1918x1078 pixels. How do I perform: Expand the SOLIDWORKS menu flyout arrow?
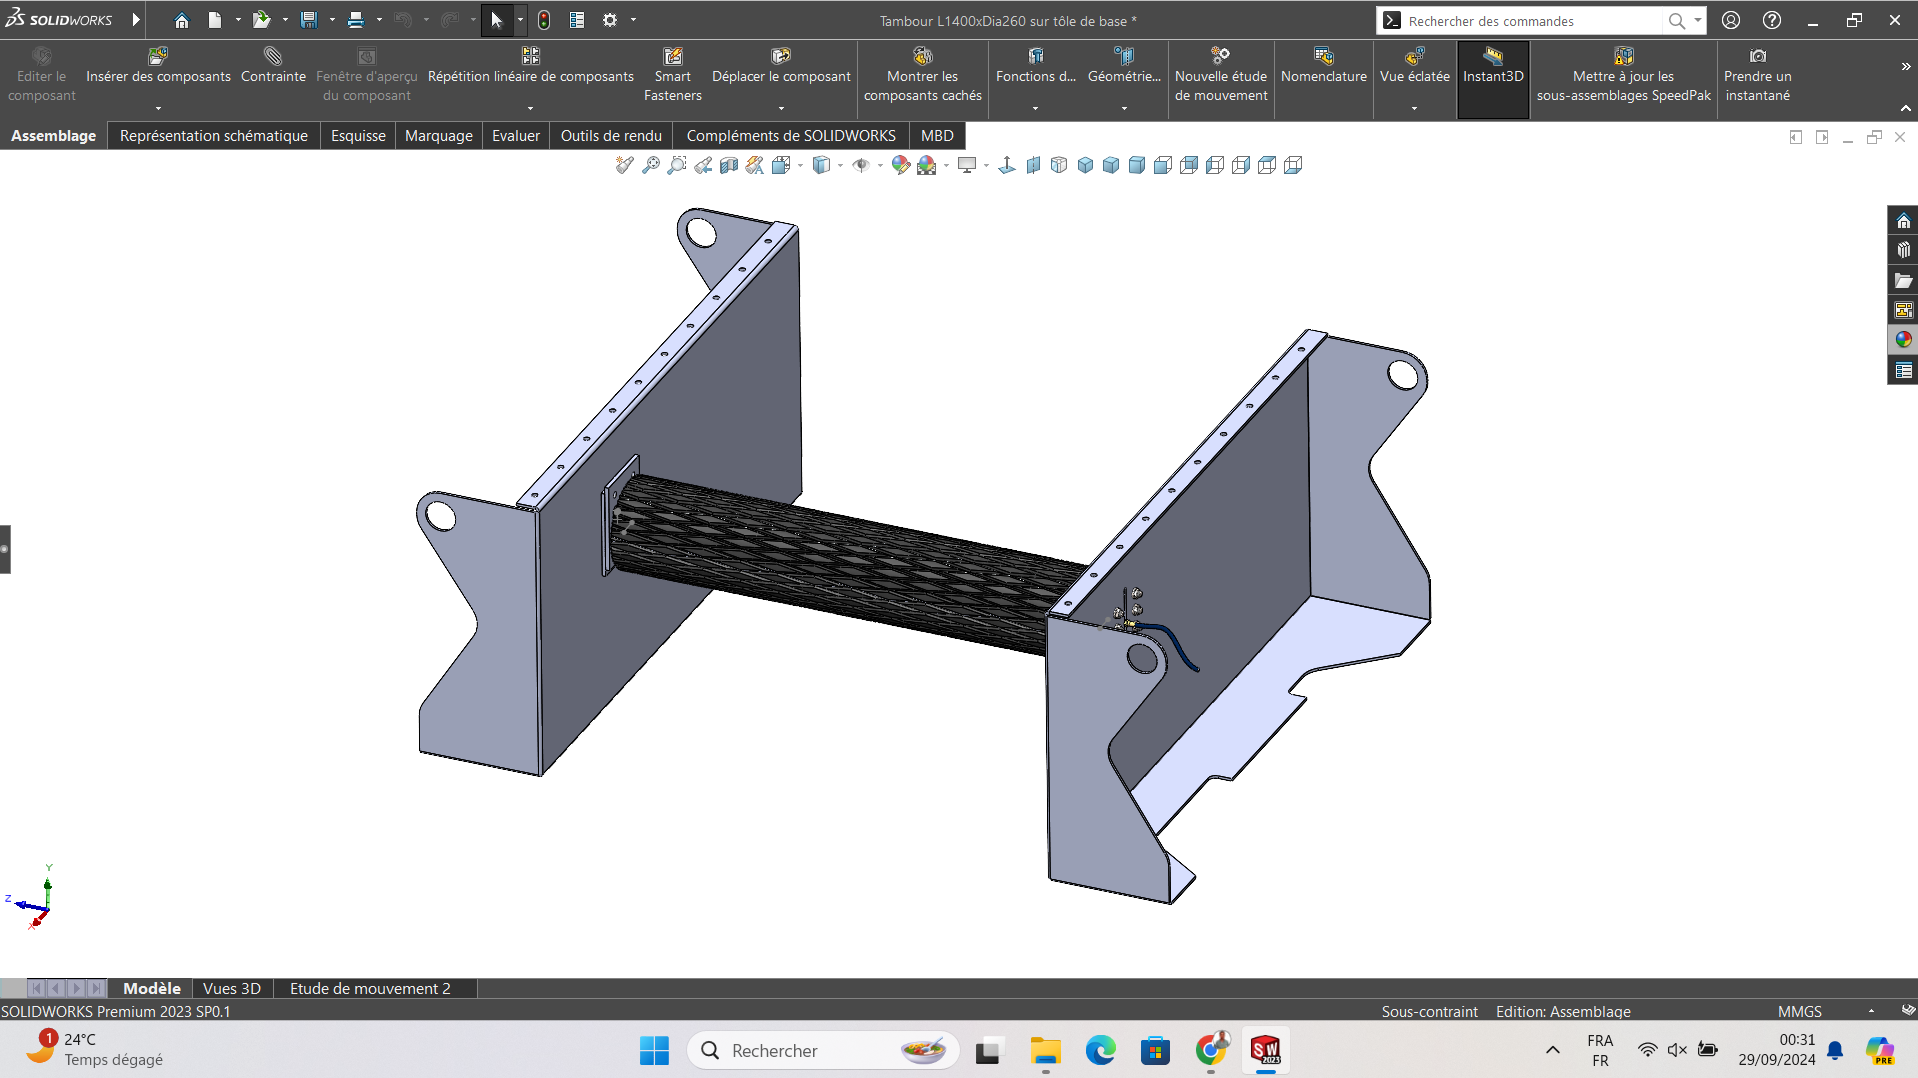pyautogui.click(x=136, y=20)
